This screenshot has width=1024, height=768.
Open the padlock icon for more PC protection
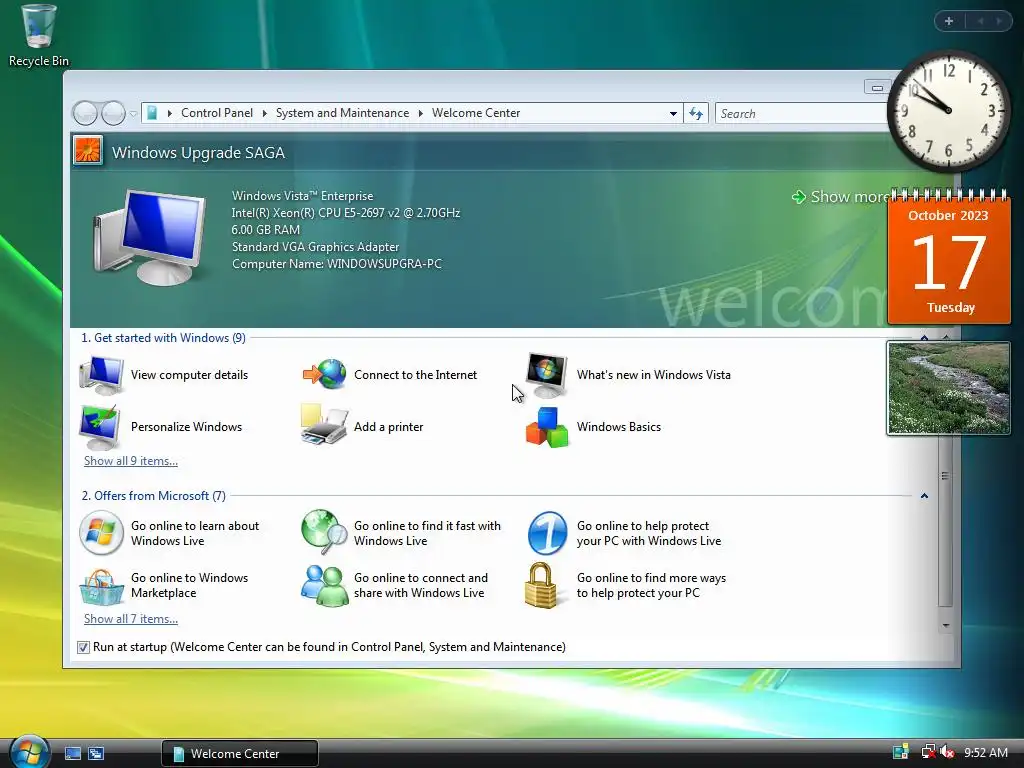pyautogui.click(x=541, y=585)
